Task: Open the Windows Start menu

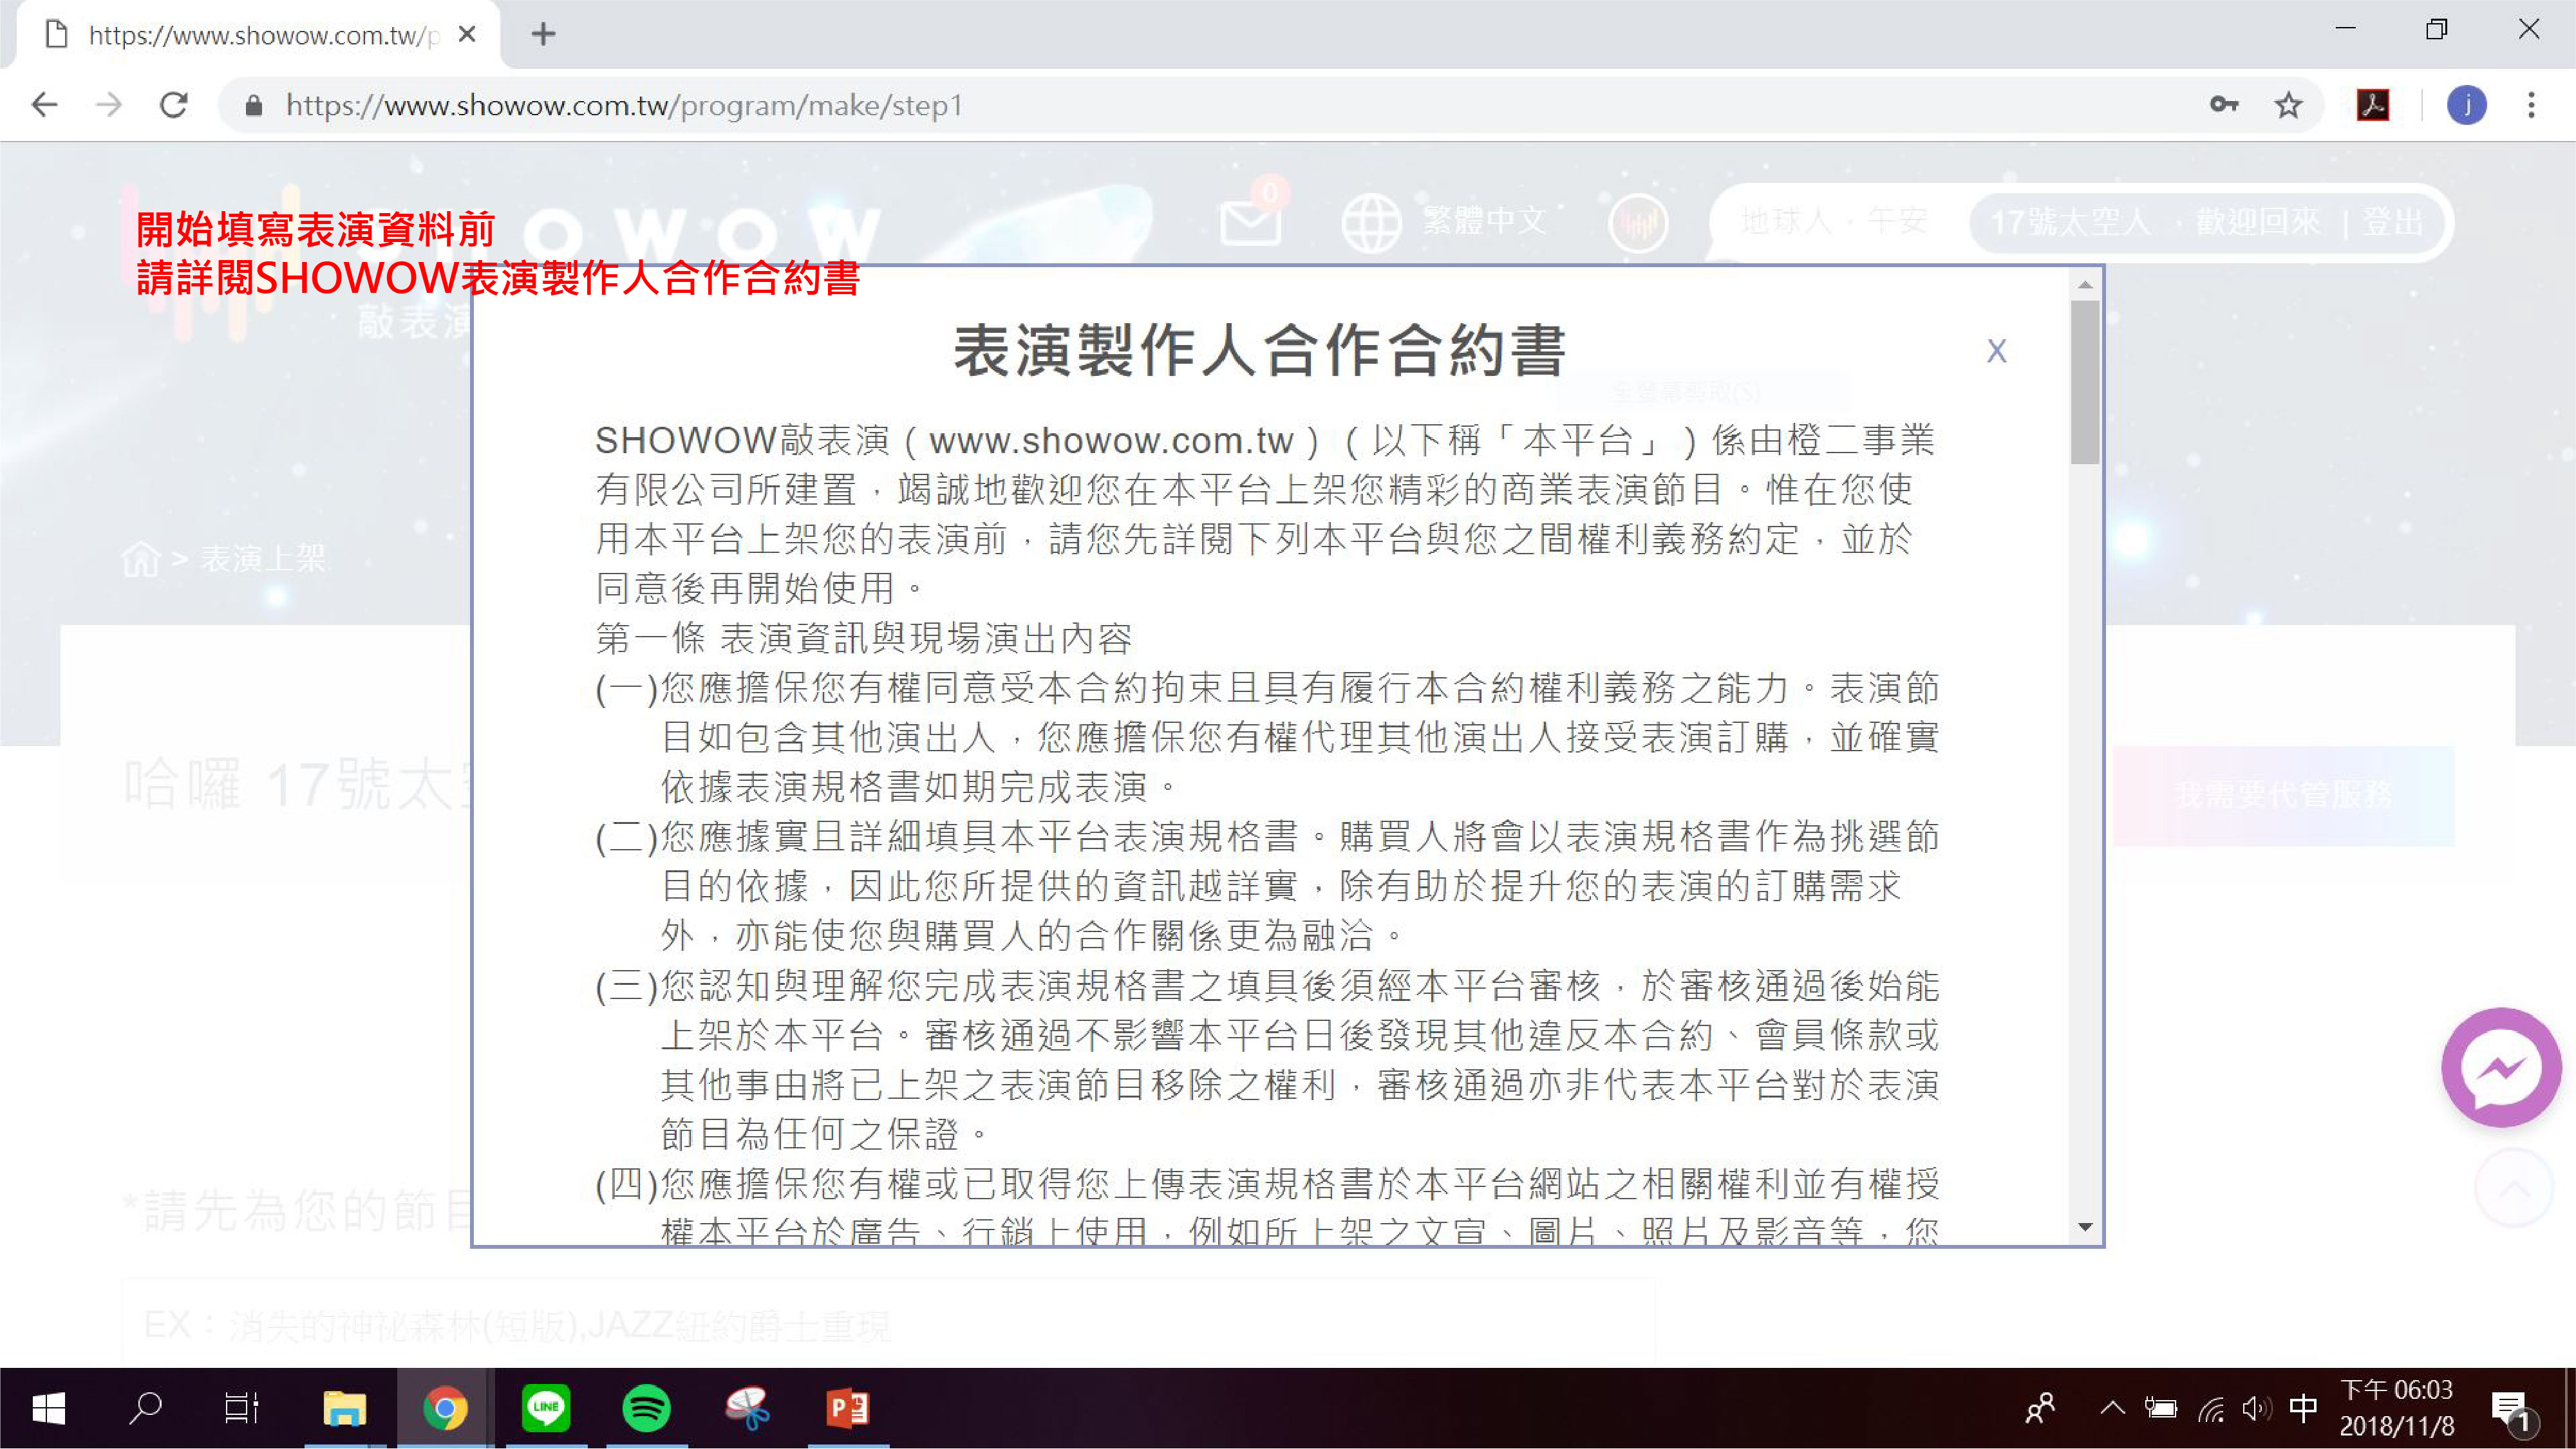Action: click(x=48, y=1409)
